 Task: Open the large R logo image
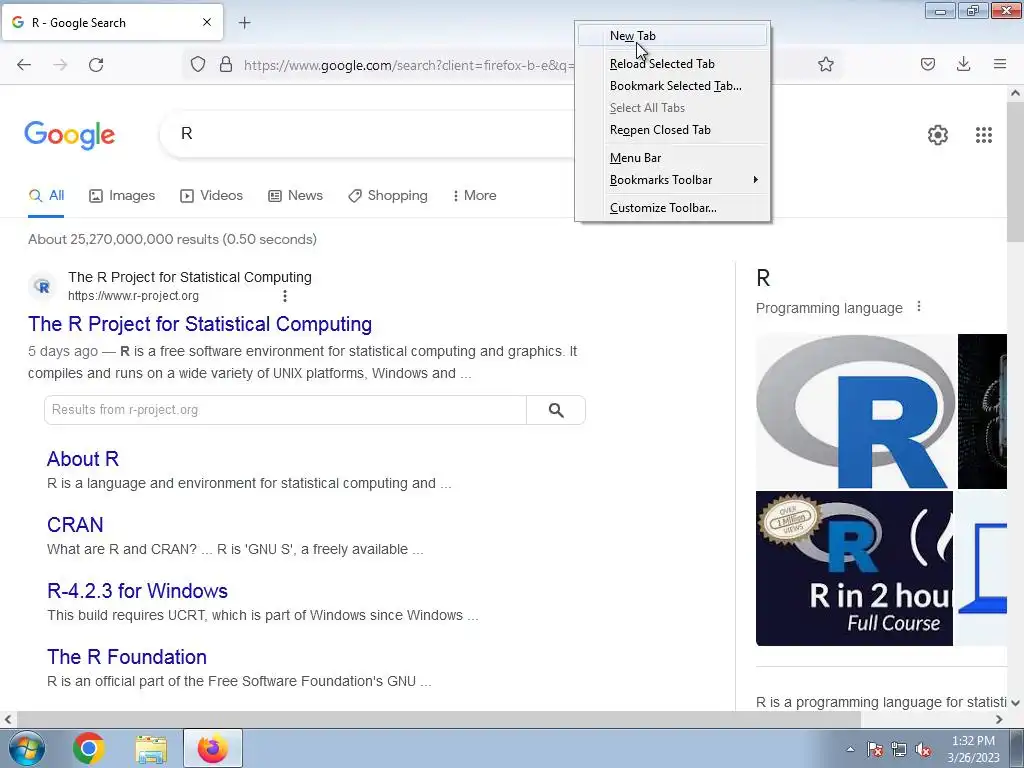click(x=856, y=411)
